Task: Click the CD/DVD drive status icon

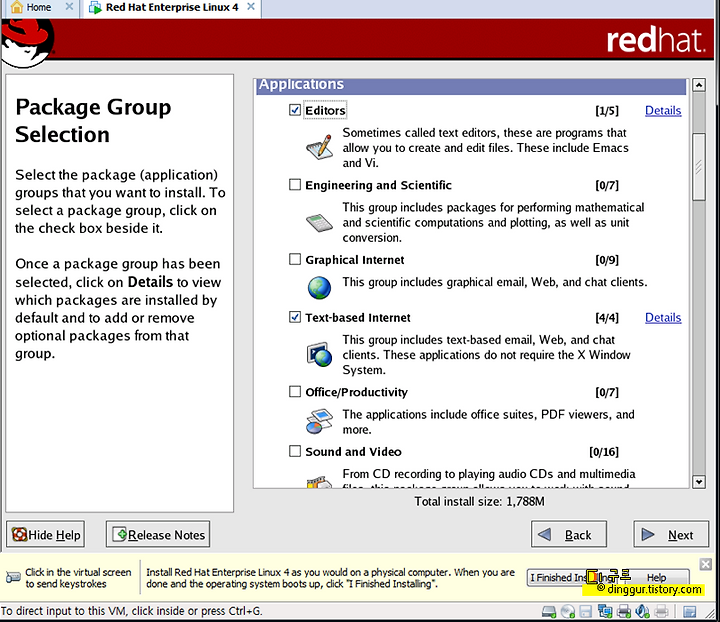Action: pos(568,611)
